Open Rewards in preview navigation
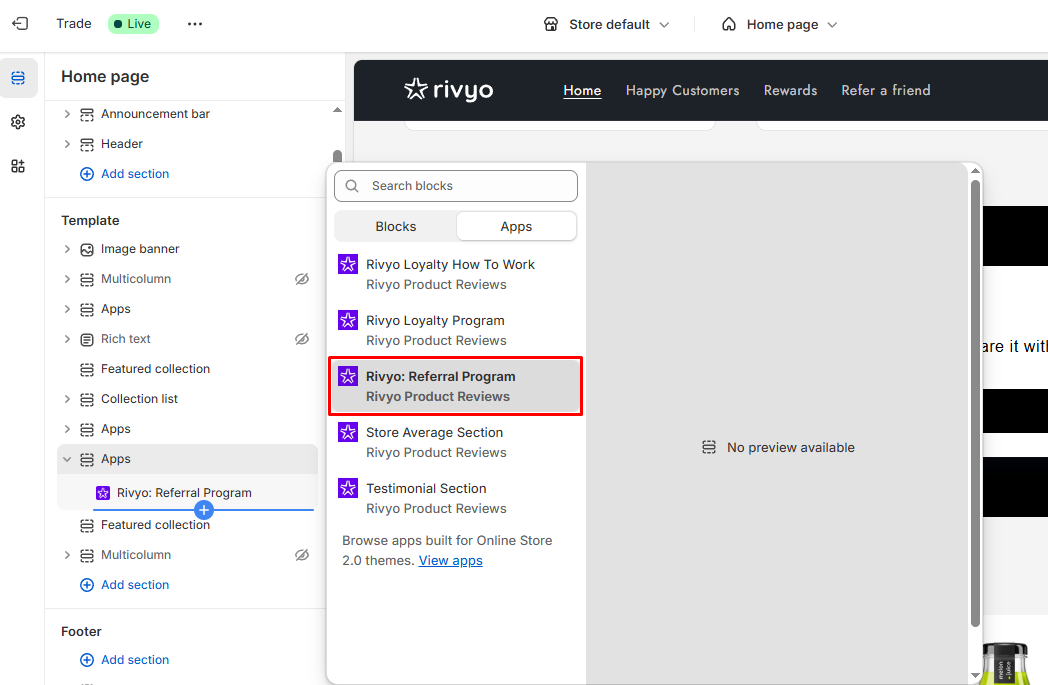The width and height of the screenshot is (1048, 685). (791, 90)
